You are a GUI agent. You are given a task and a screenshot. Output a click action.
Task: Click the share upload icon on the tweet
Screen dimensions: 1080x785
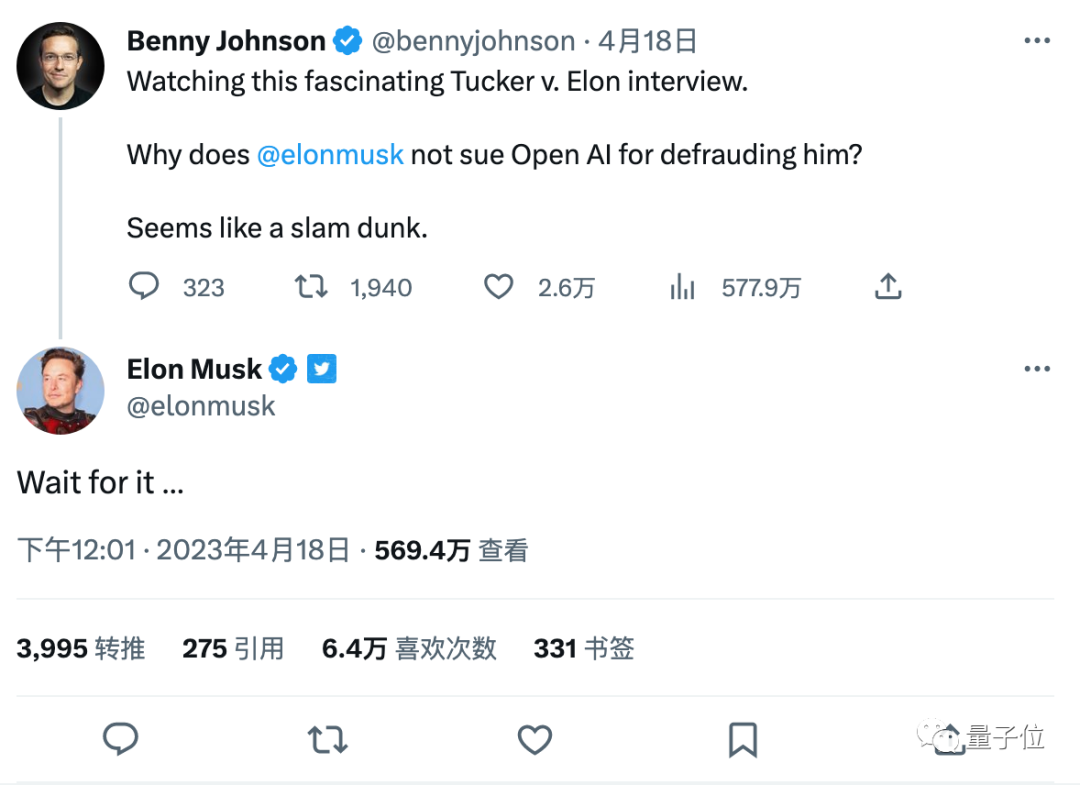click(888, 286)
